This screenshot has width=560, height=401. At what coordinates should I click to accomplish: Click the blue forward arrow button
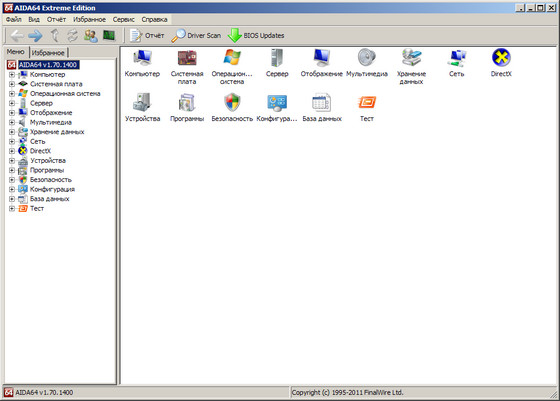point(35,35)
